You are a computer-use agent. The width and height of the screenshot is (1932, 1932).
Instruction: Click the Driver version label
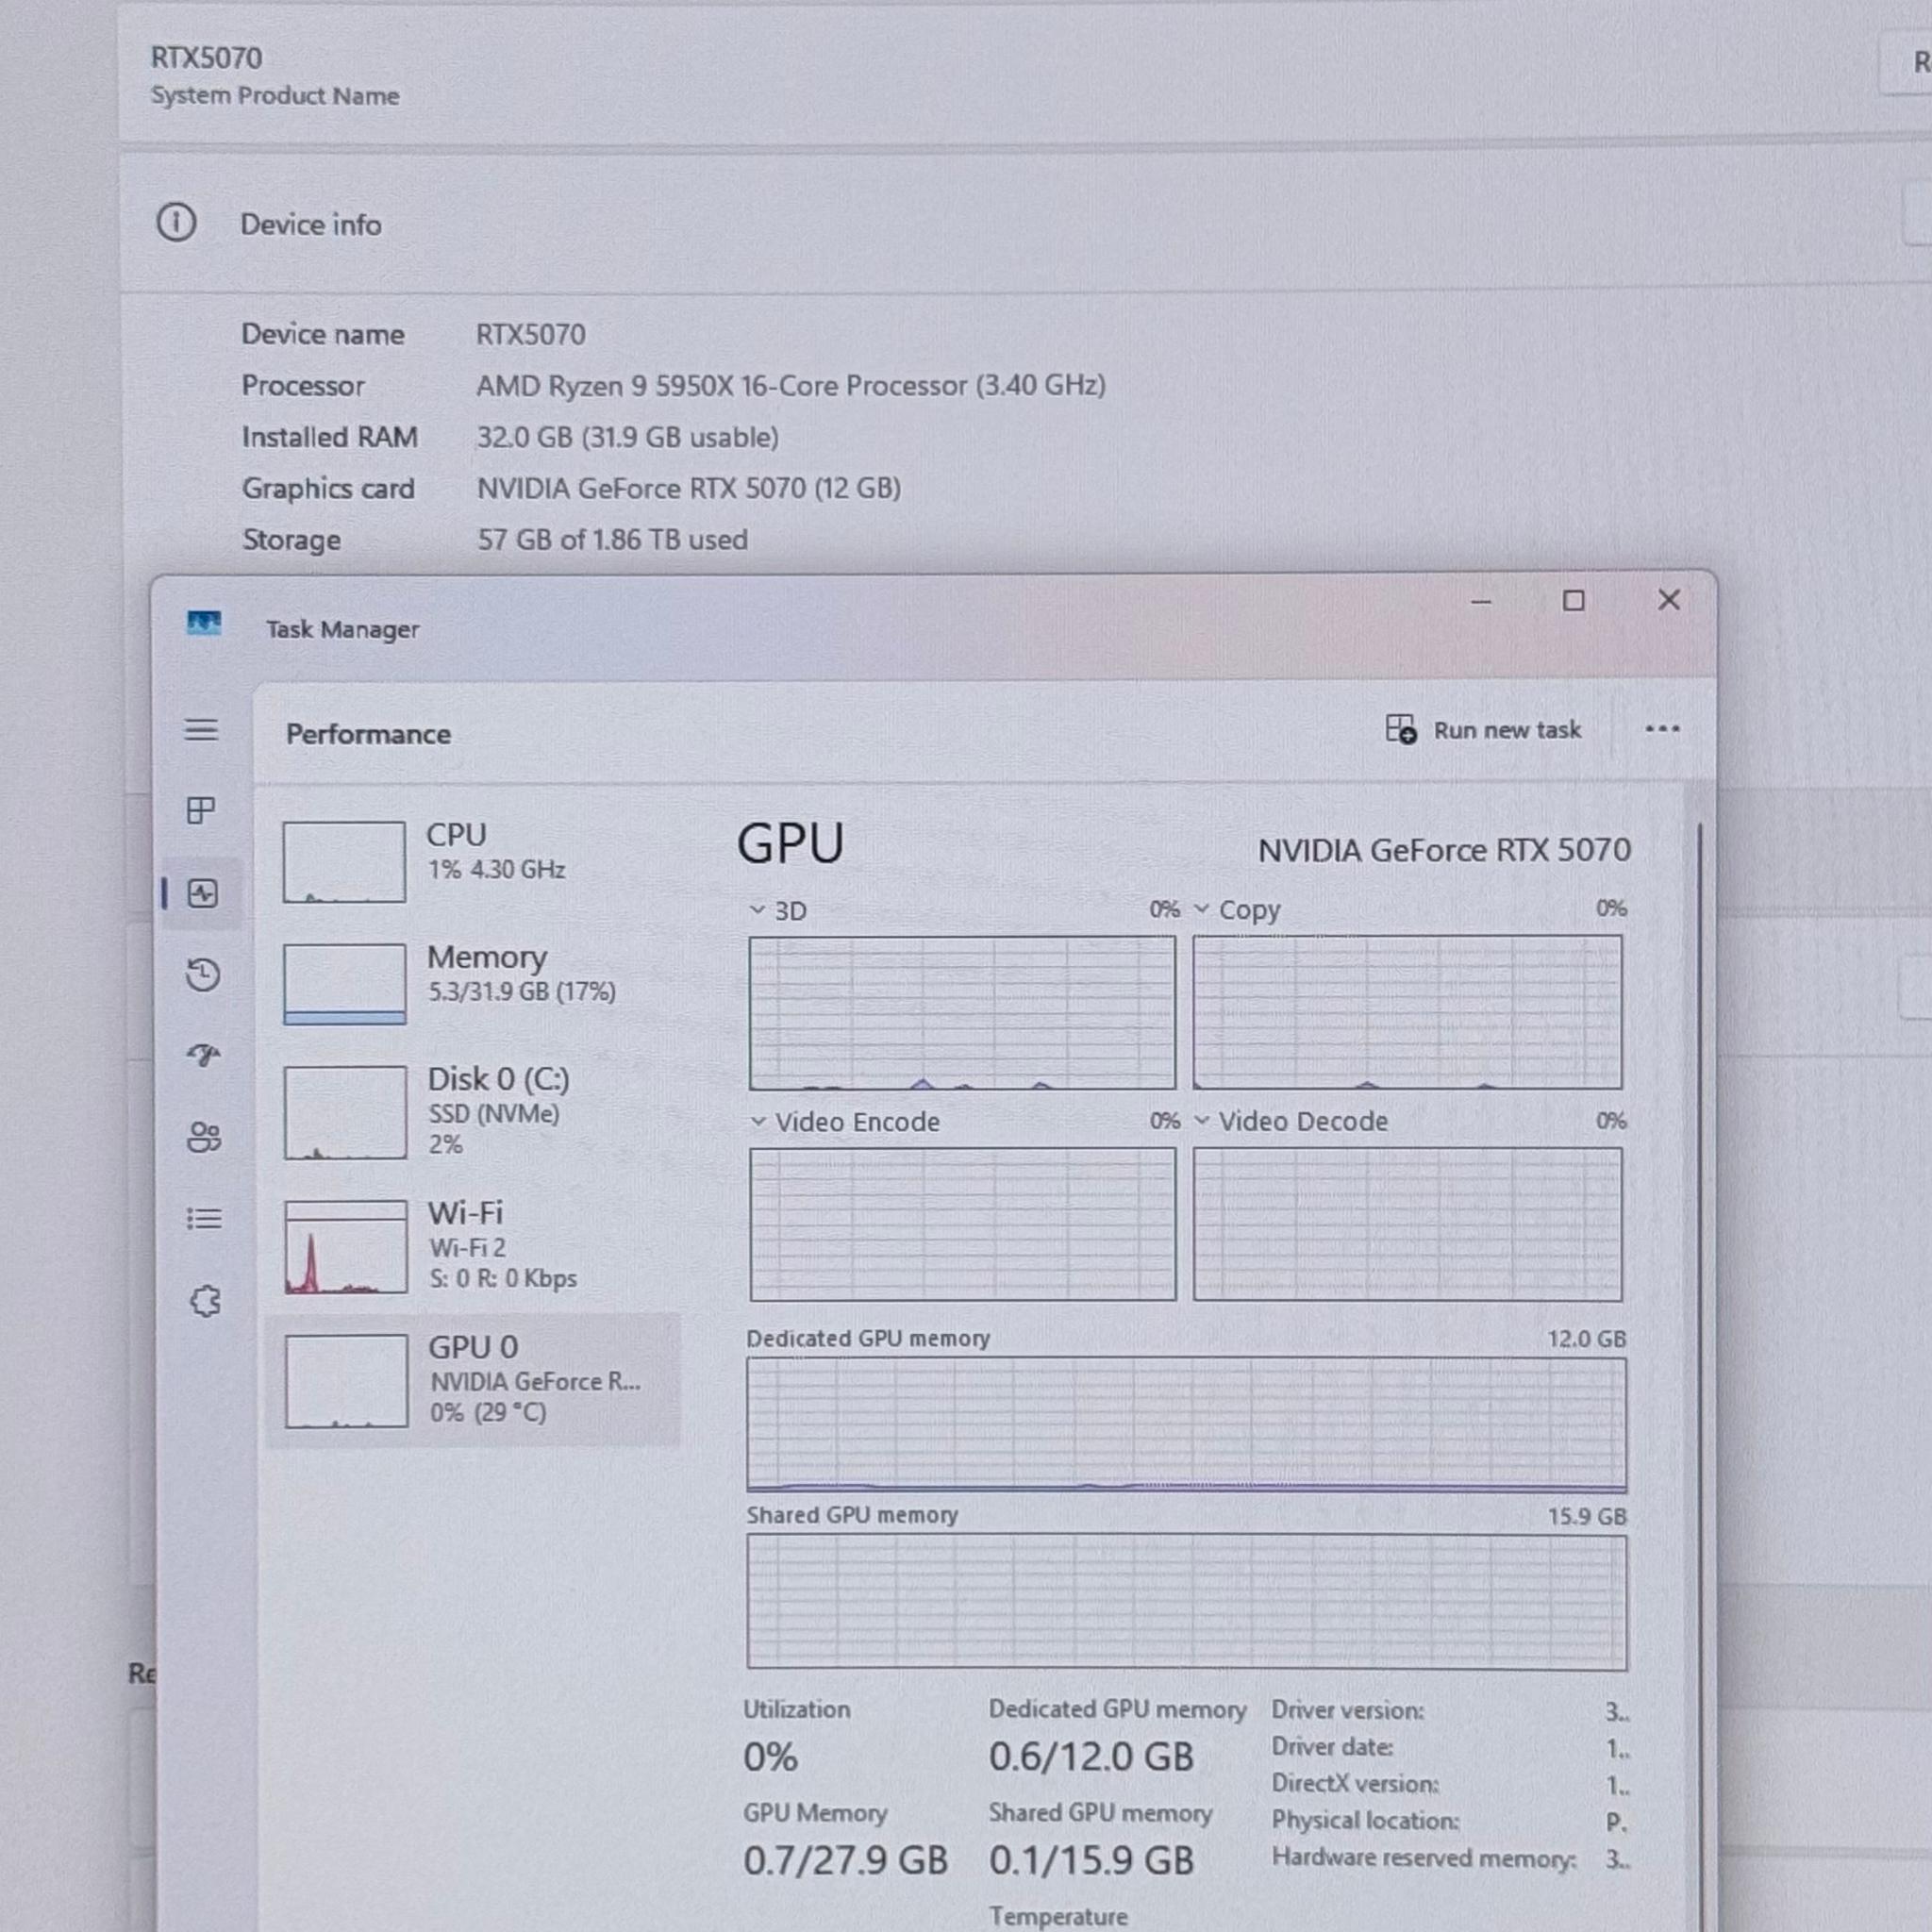pos(1347,1710)
